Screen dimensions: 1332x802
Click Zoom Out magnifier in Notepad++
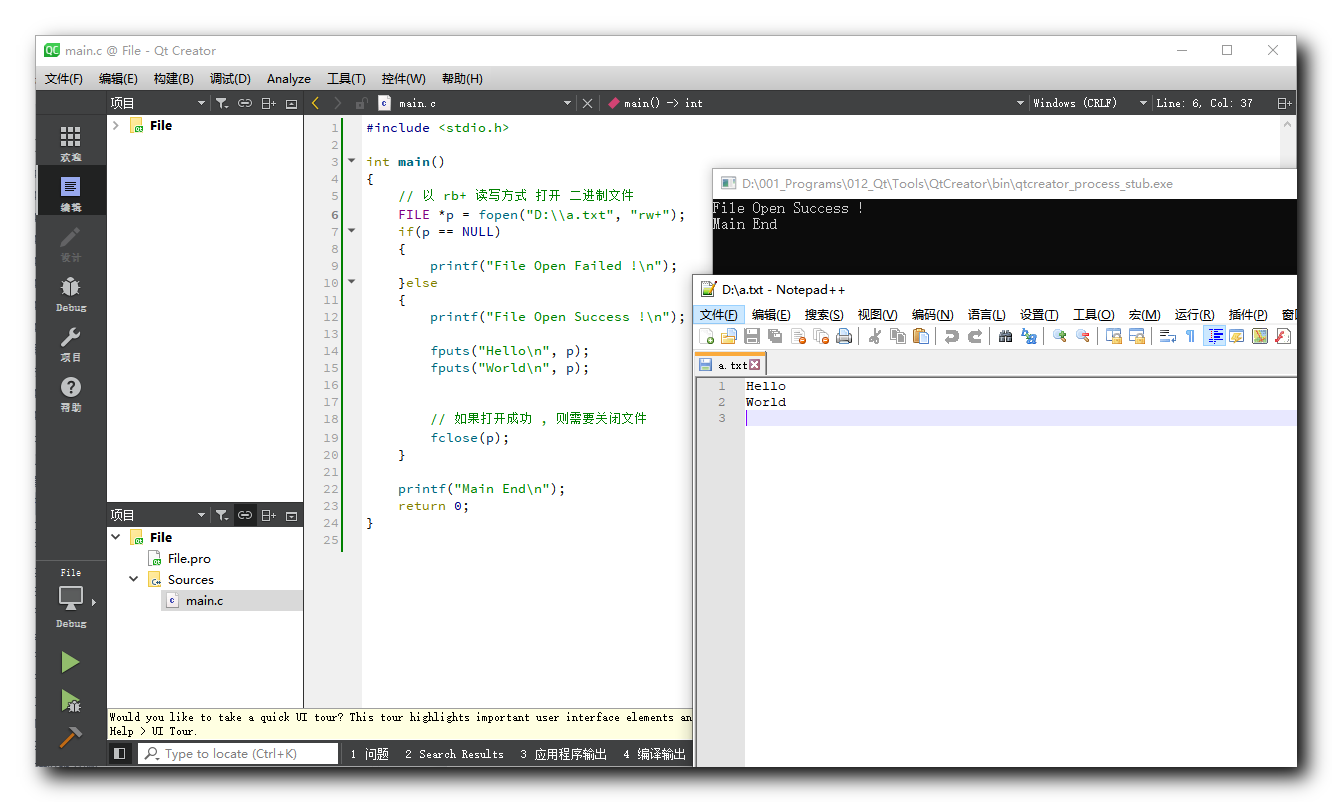[x=1083, y=336]
